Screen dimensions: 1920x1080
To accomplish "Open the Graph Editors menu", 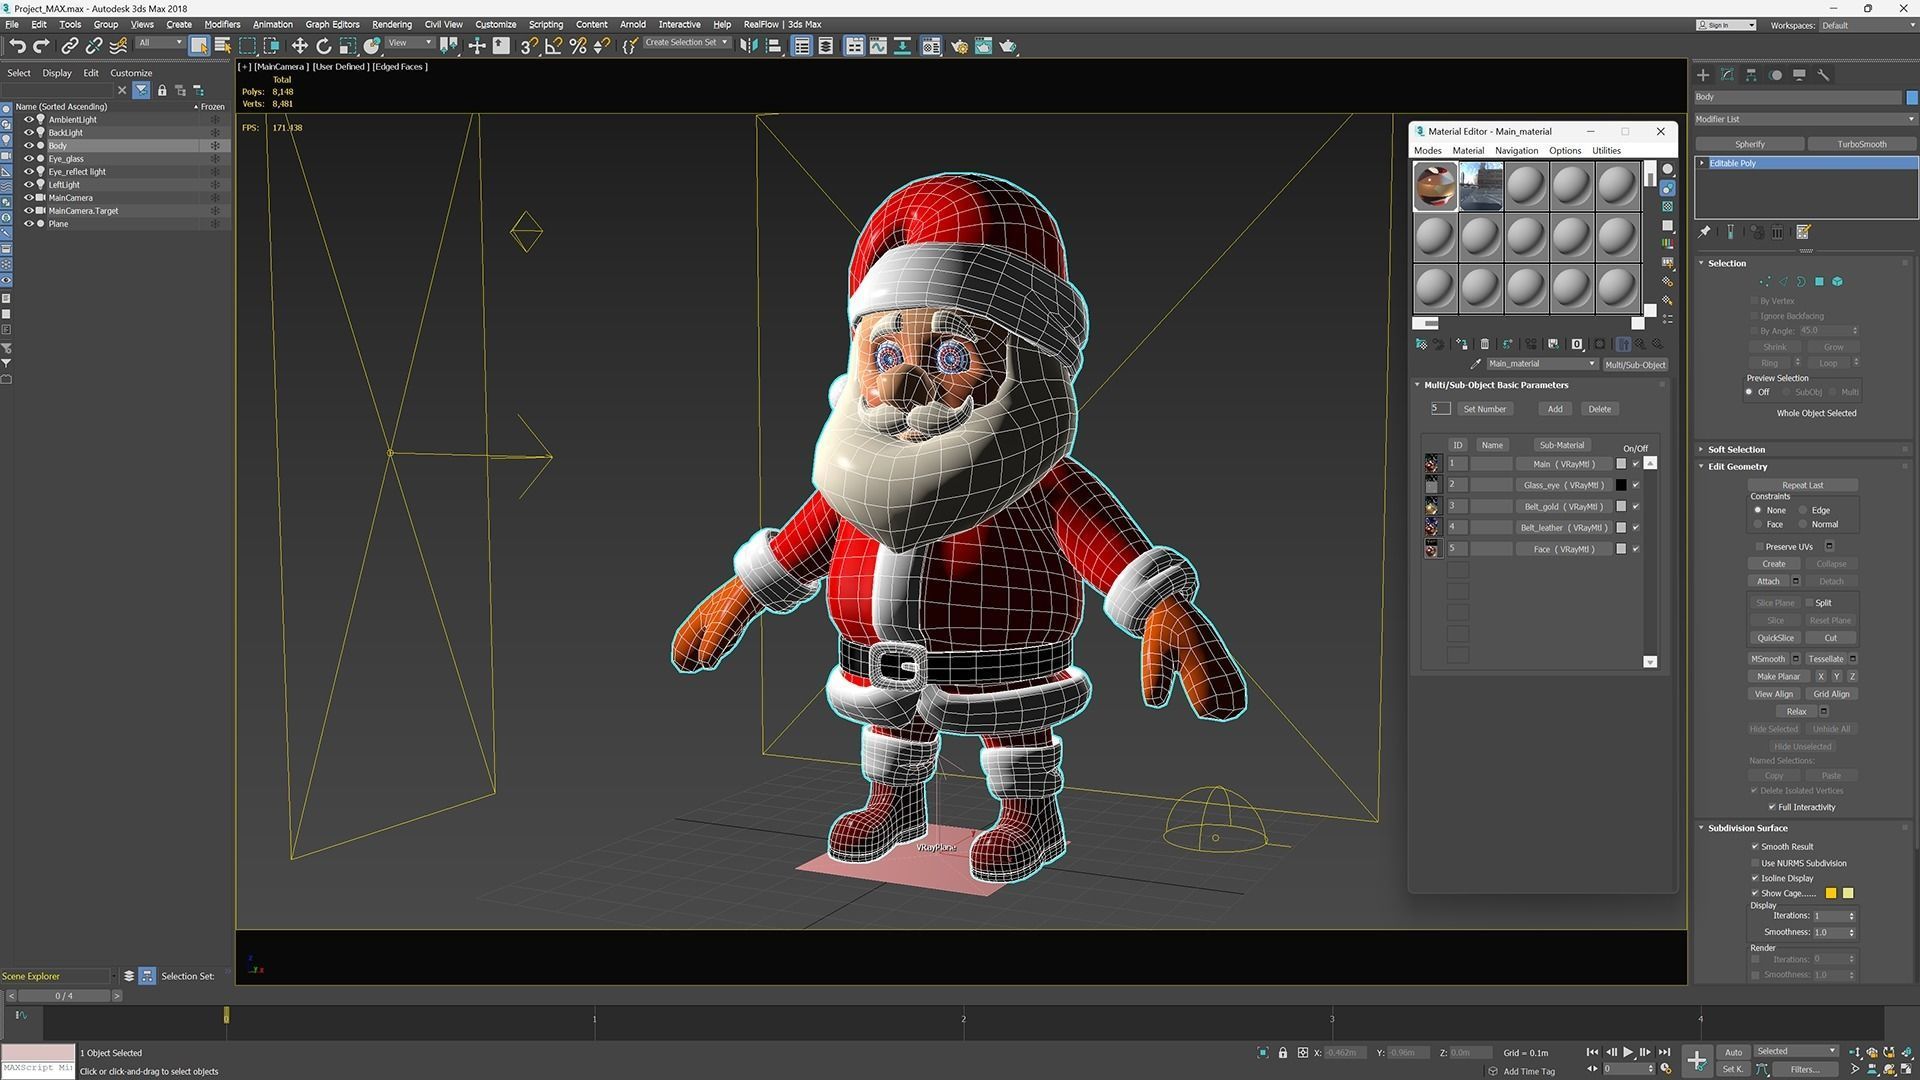I will (x=332, y=25).
